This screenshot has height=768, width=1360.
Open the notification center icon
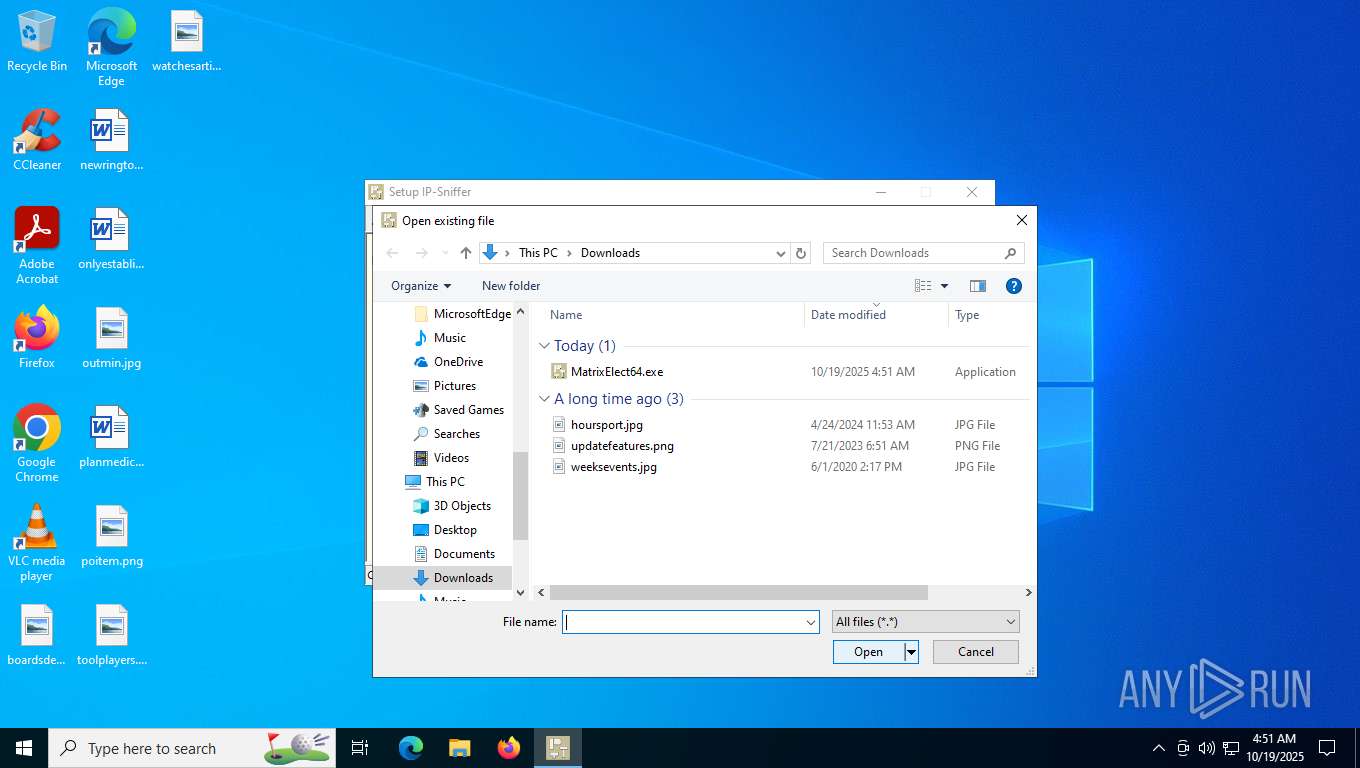click(x=1327, y=748)
